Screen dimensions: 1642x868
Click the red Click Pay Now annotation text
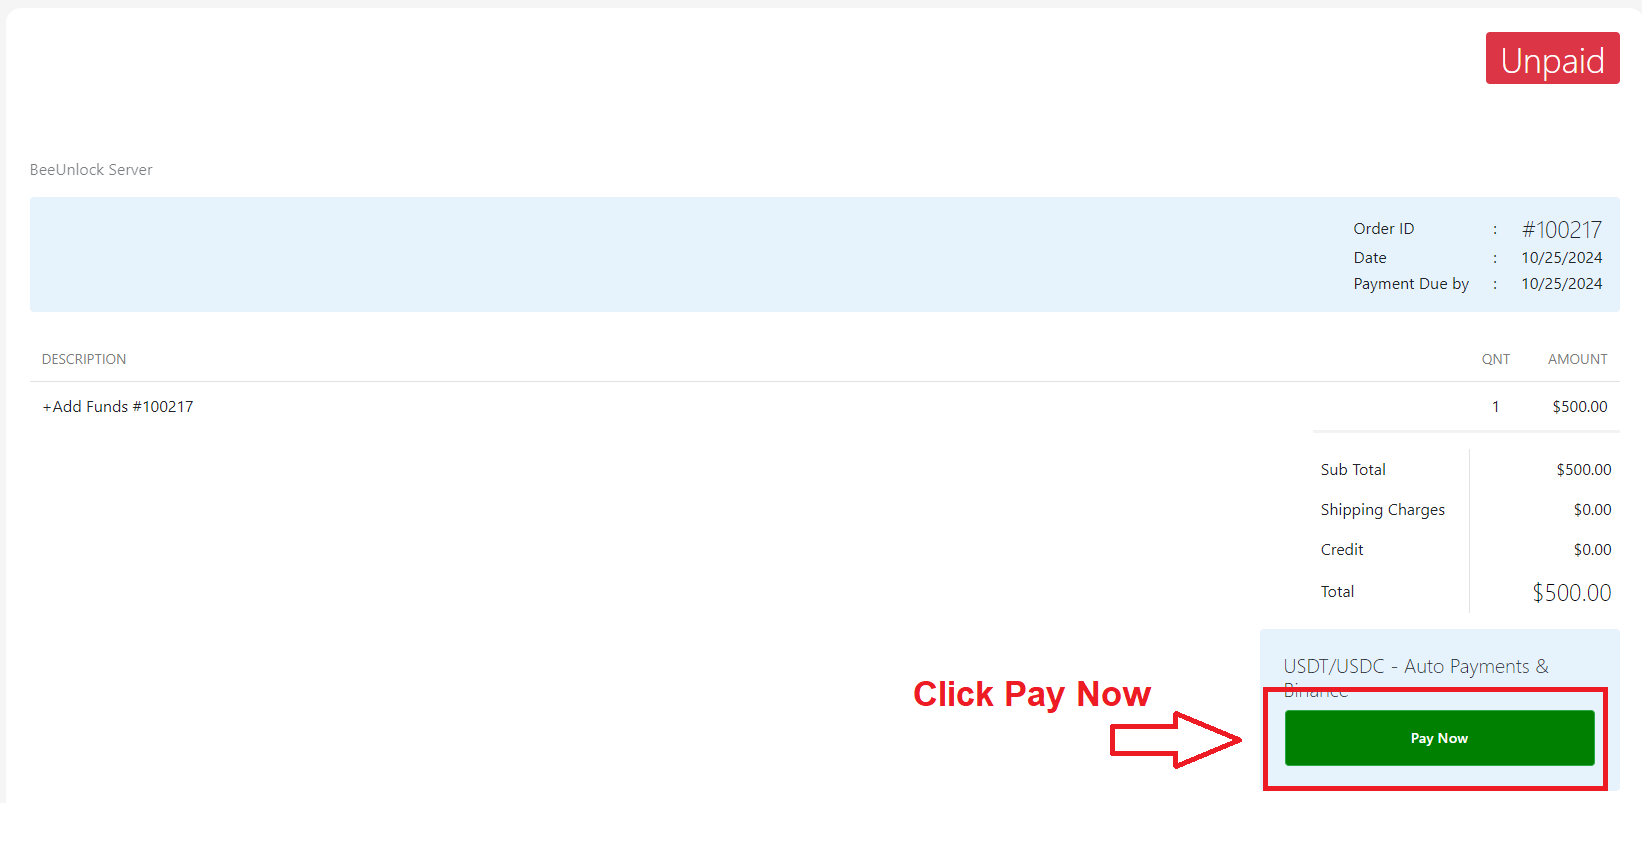(1032, 694)
